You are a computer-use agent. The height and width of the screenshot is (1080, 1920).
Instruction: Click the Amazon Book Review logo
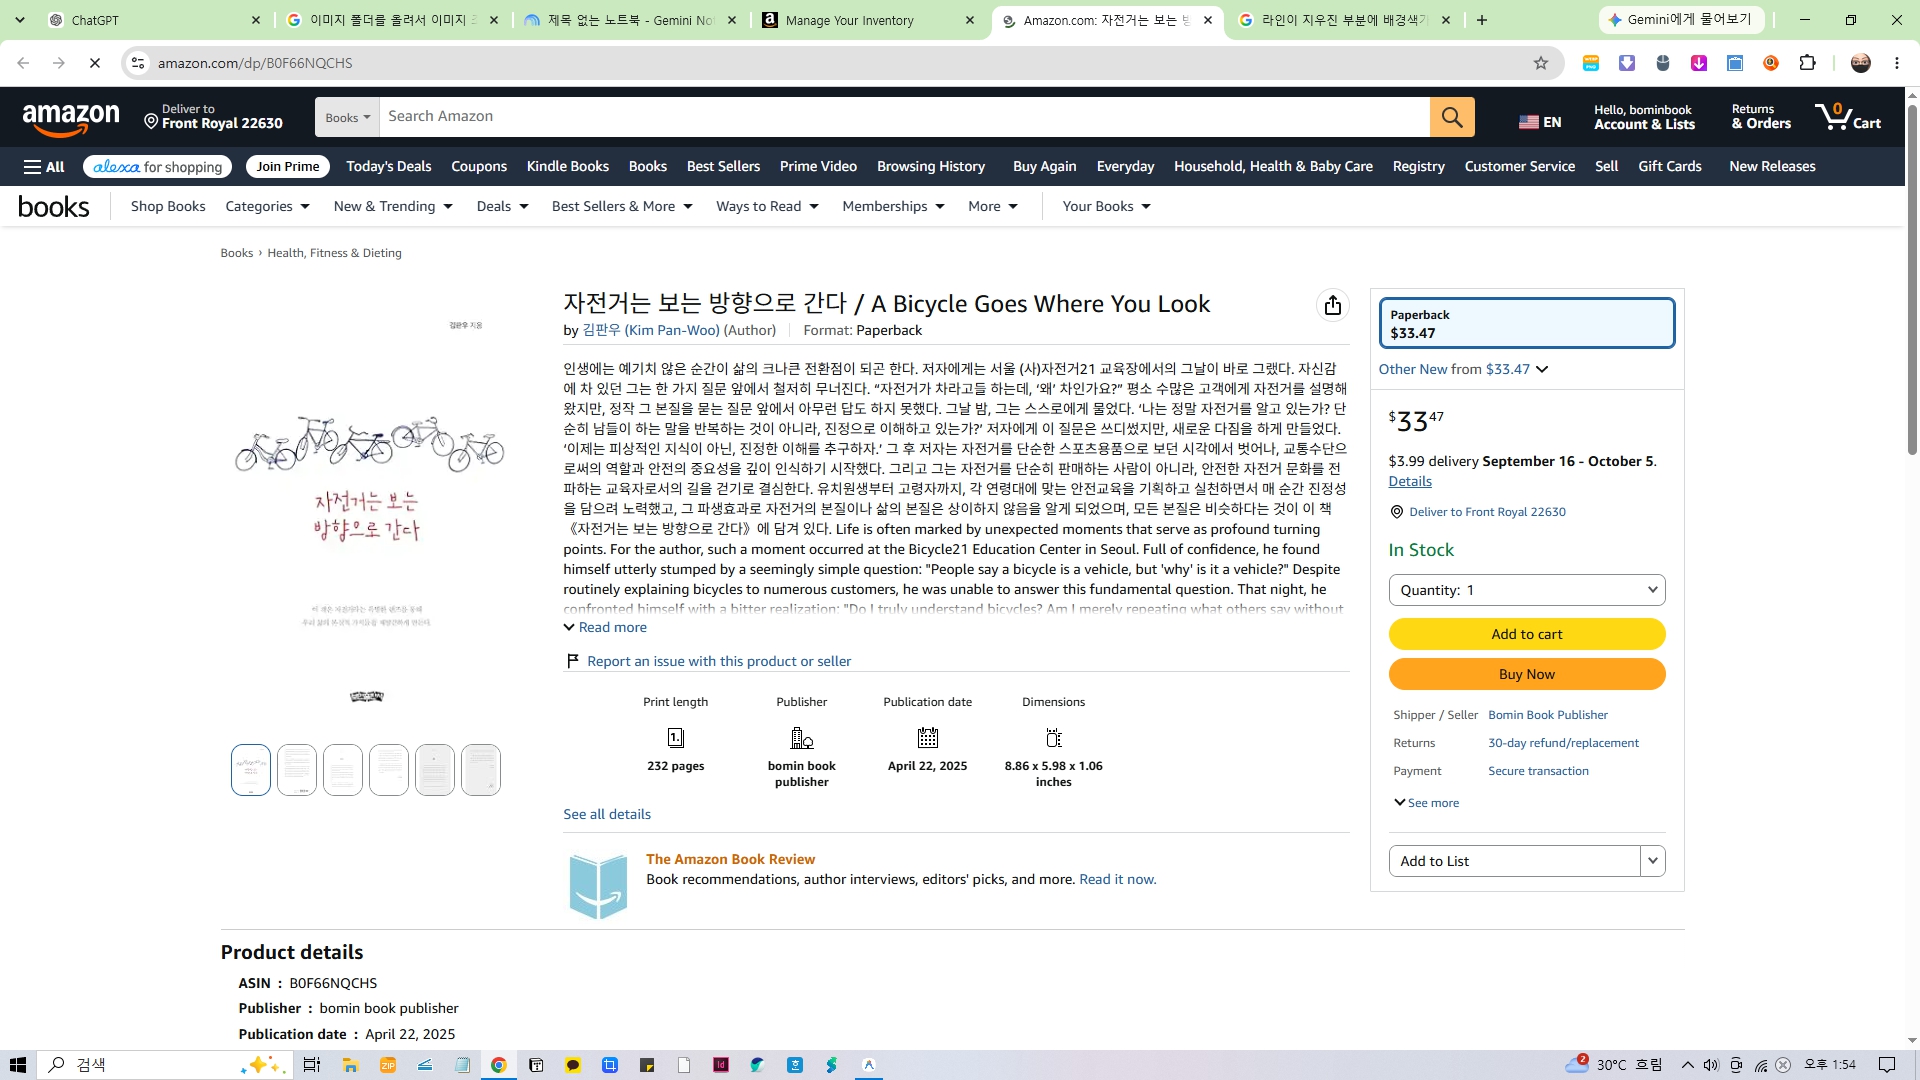tap(598, 886)
